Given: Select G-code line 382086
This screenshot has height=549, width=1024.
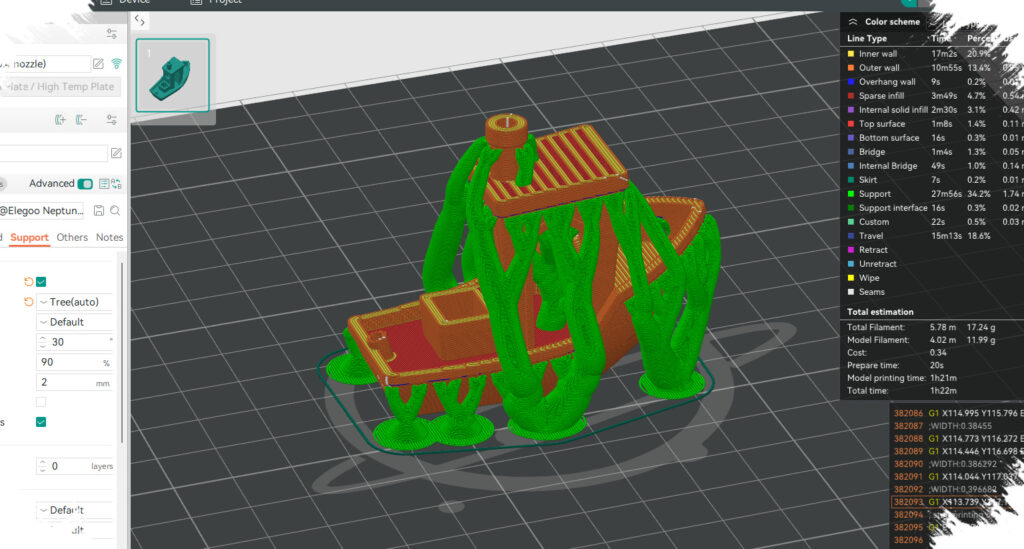Looking at the screenshot, I should pos(957,413).
